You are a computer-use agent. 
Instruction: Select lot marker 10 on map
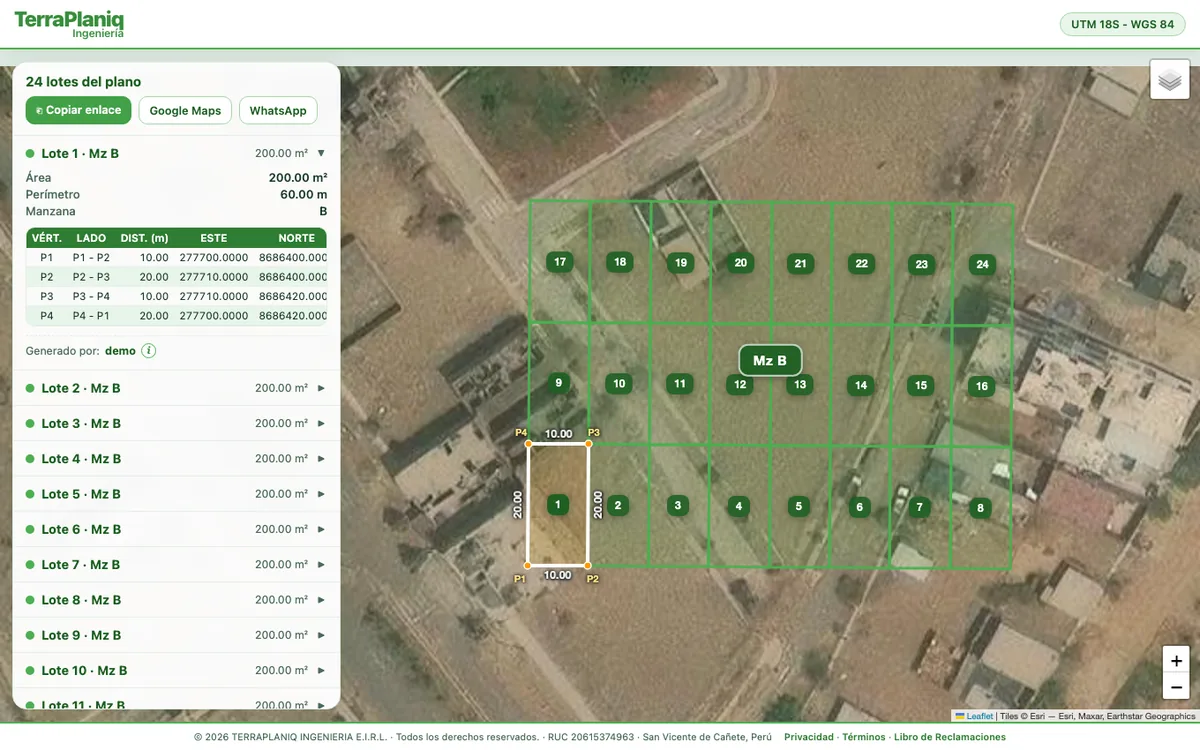coord(619,383)
